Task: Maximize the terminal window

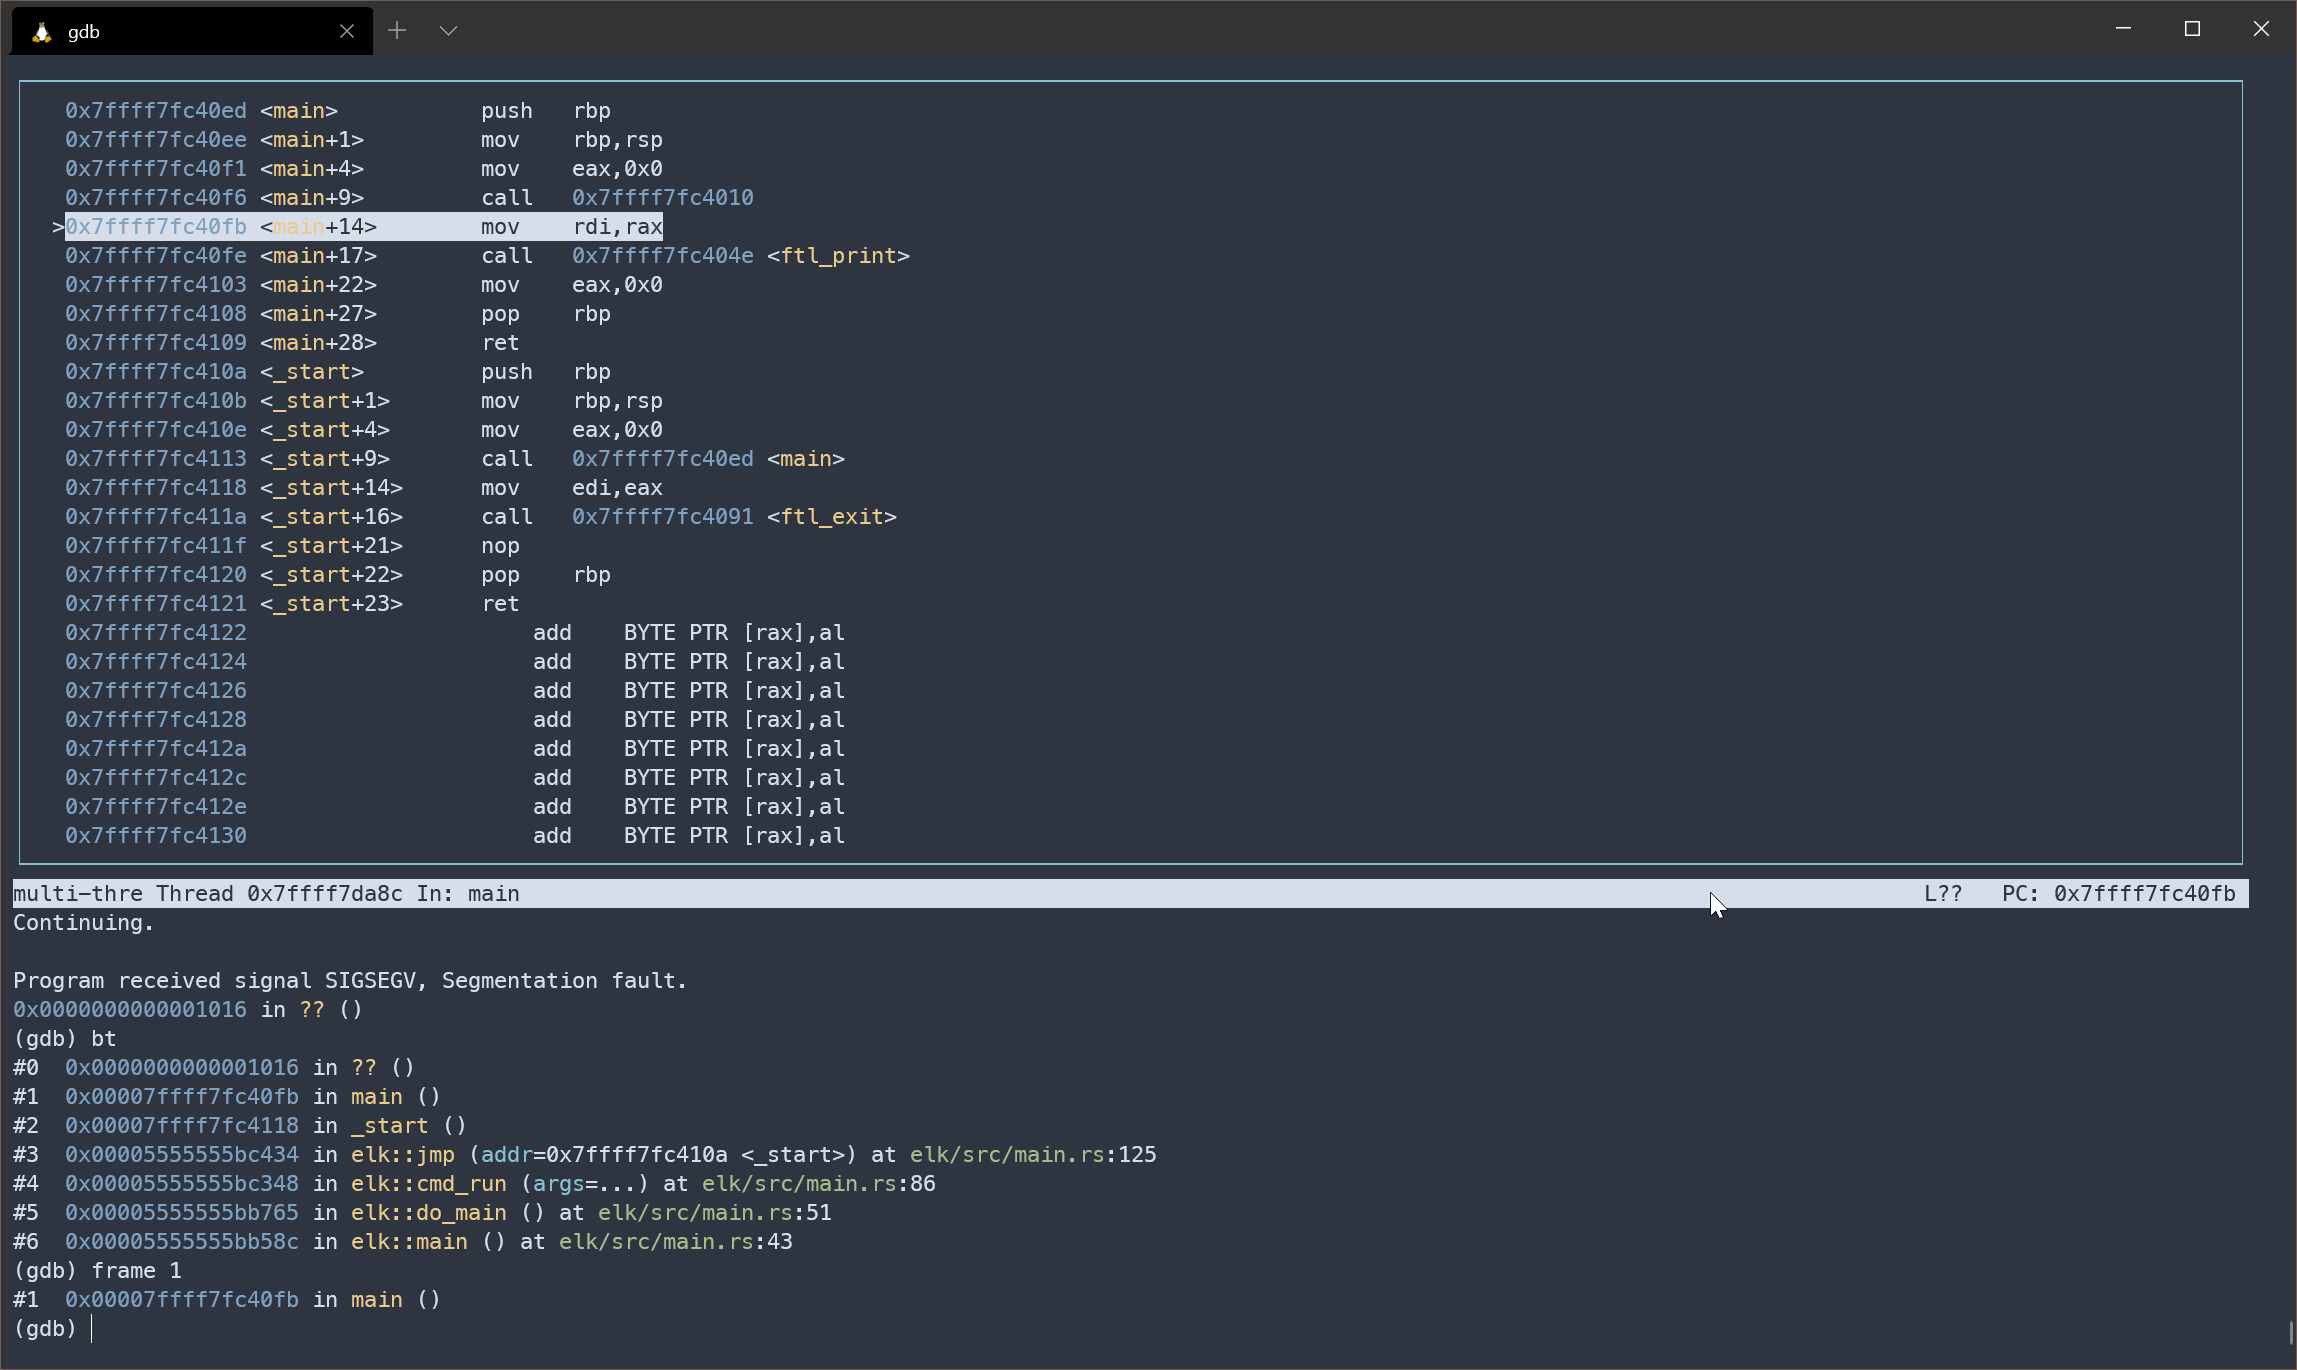Action: tap(2192, 29)
